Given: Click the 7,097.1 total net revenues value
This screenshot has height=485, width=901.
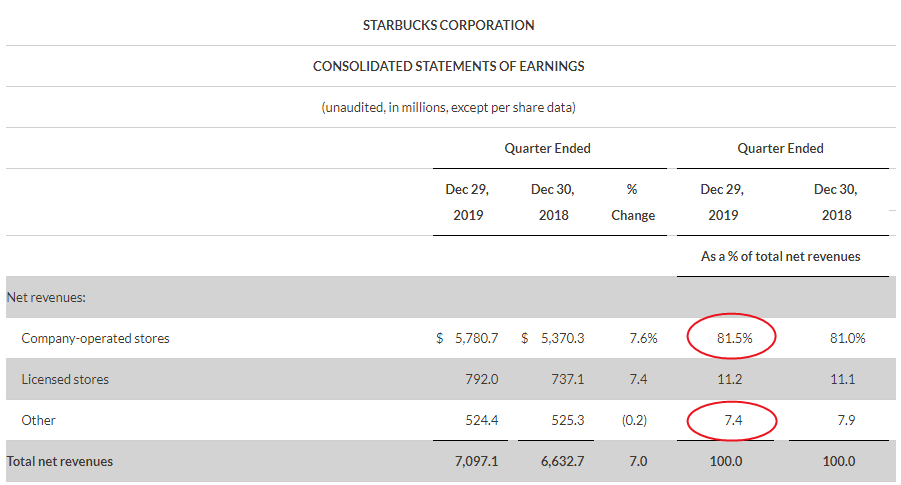Looking at the screenshot, I should (477, 461).
